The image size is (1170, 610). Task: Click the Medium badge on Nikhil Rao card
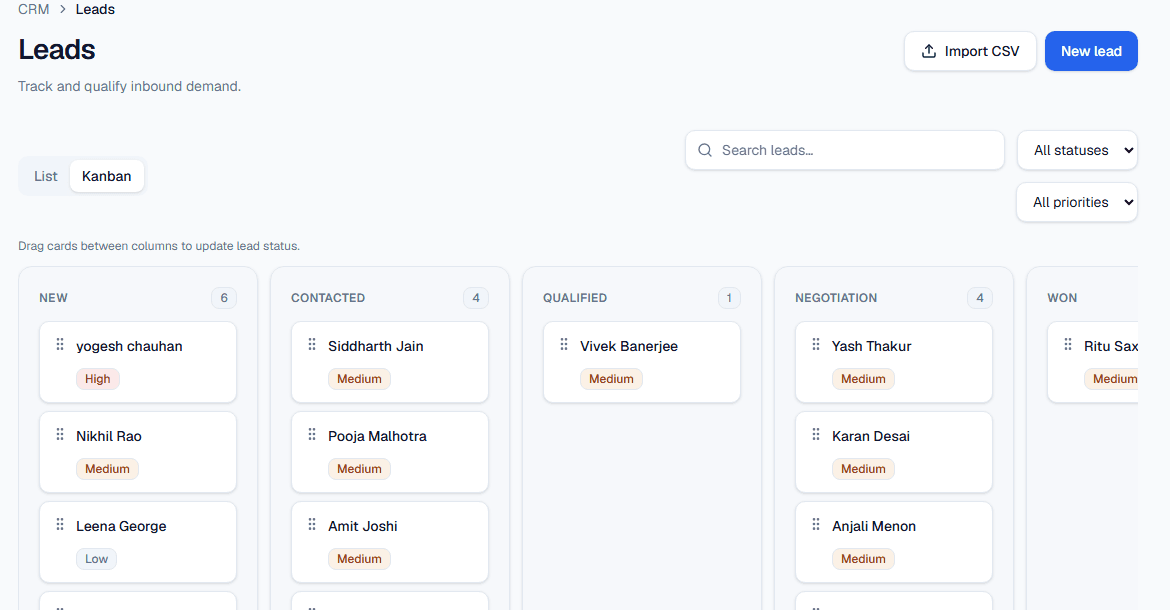pyautogui.click(x=107, y=469)
